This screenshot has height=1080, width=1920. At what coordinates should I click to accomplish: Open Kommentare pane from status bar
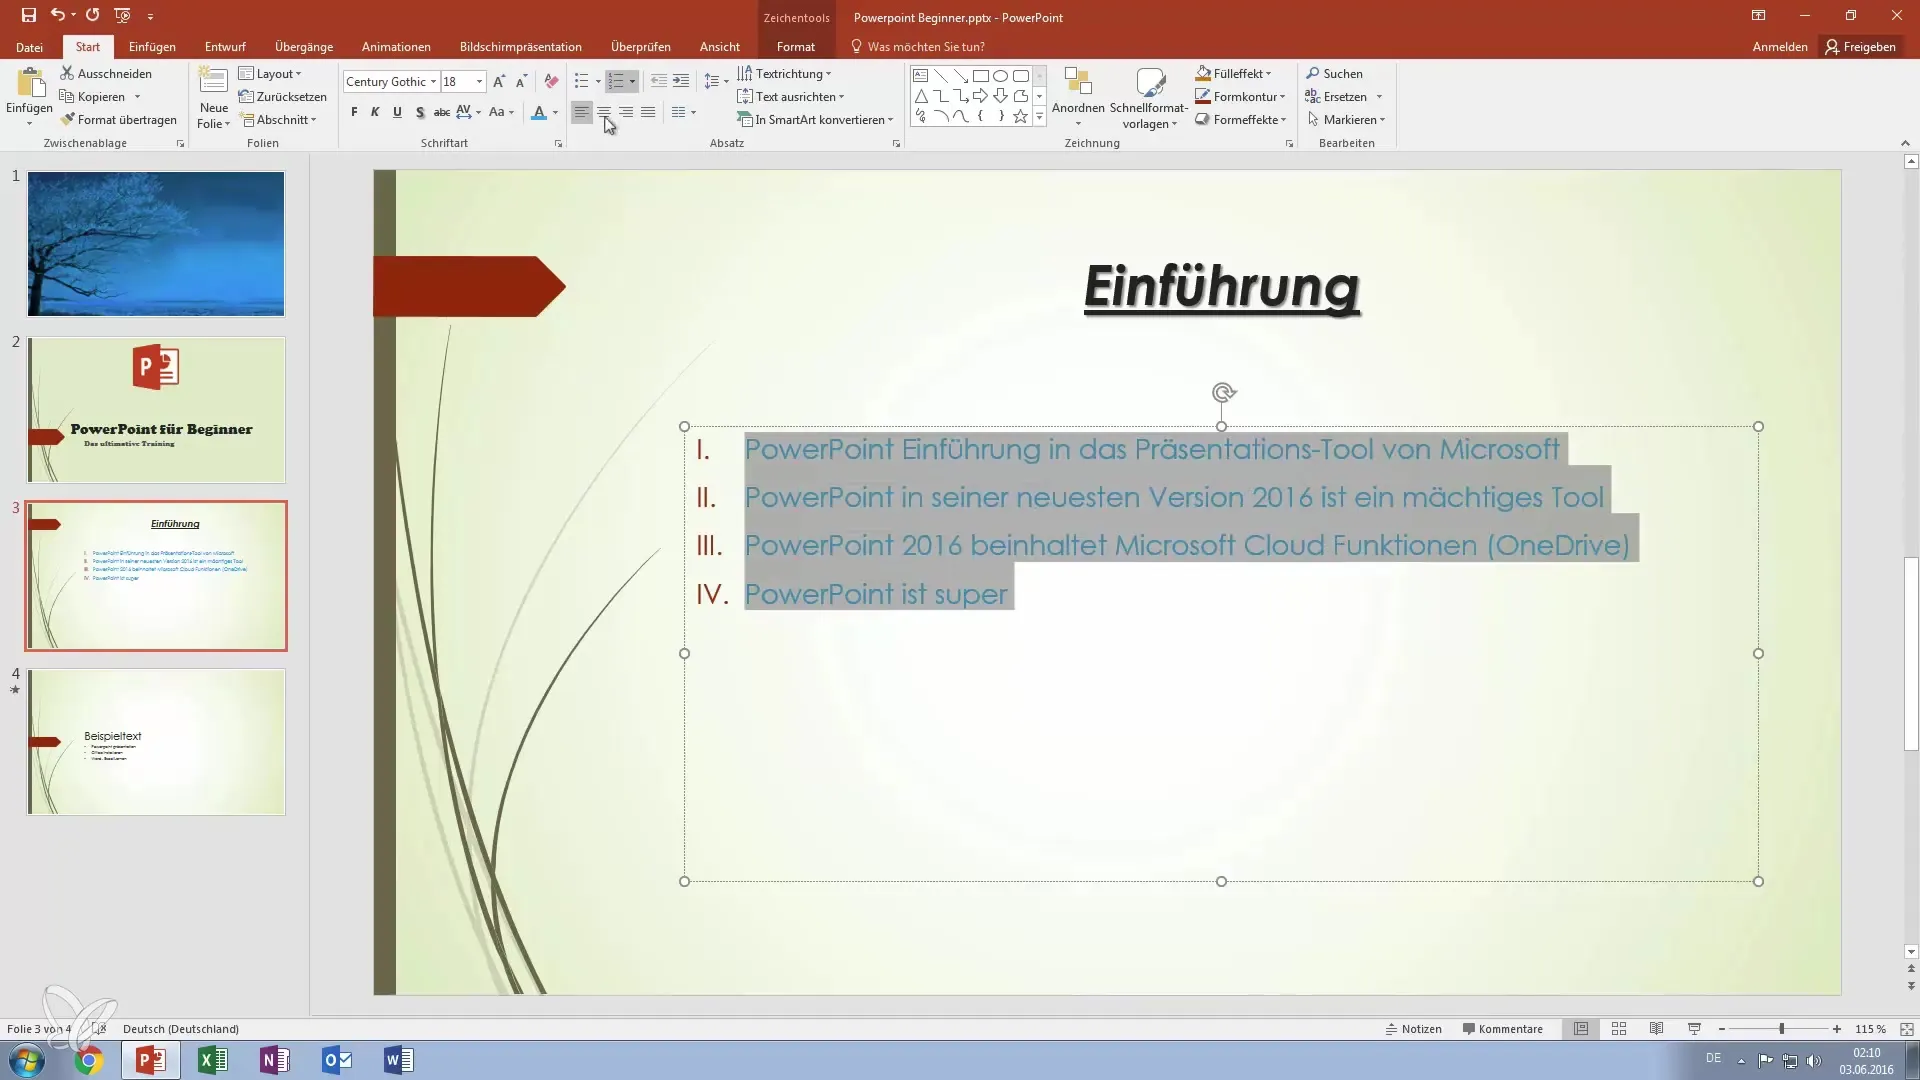[1502, 1029]
